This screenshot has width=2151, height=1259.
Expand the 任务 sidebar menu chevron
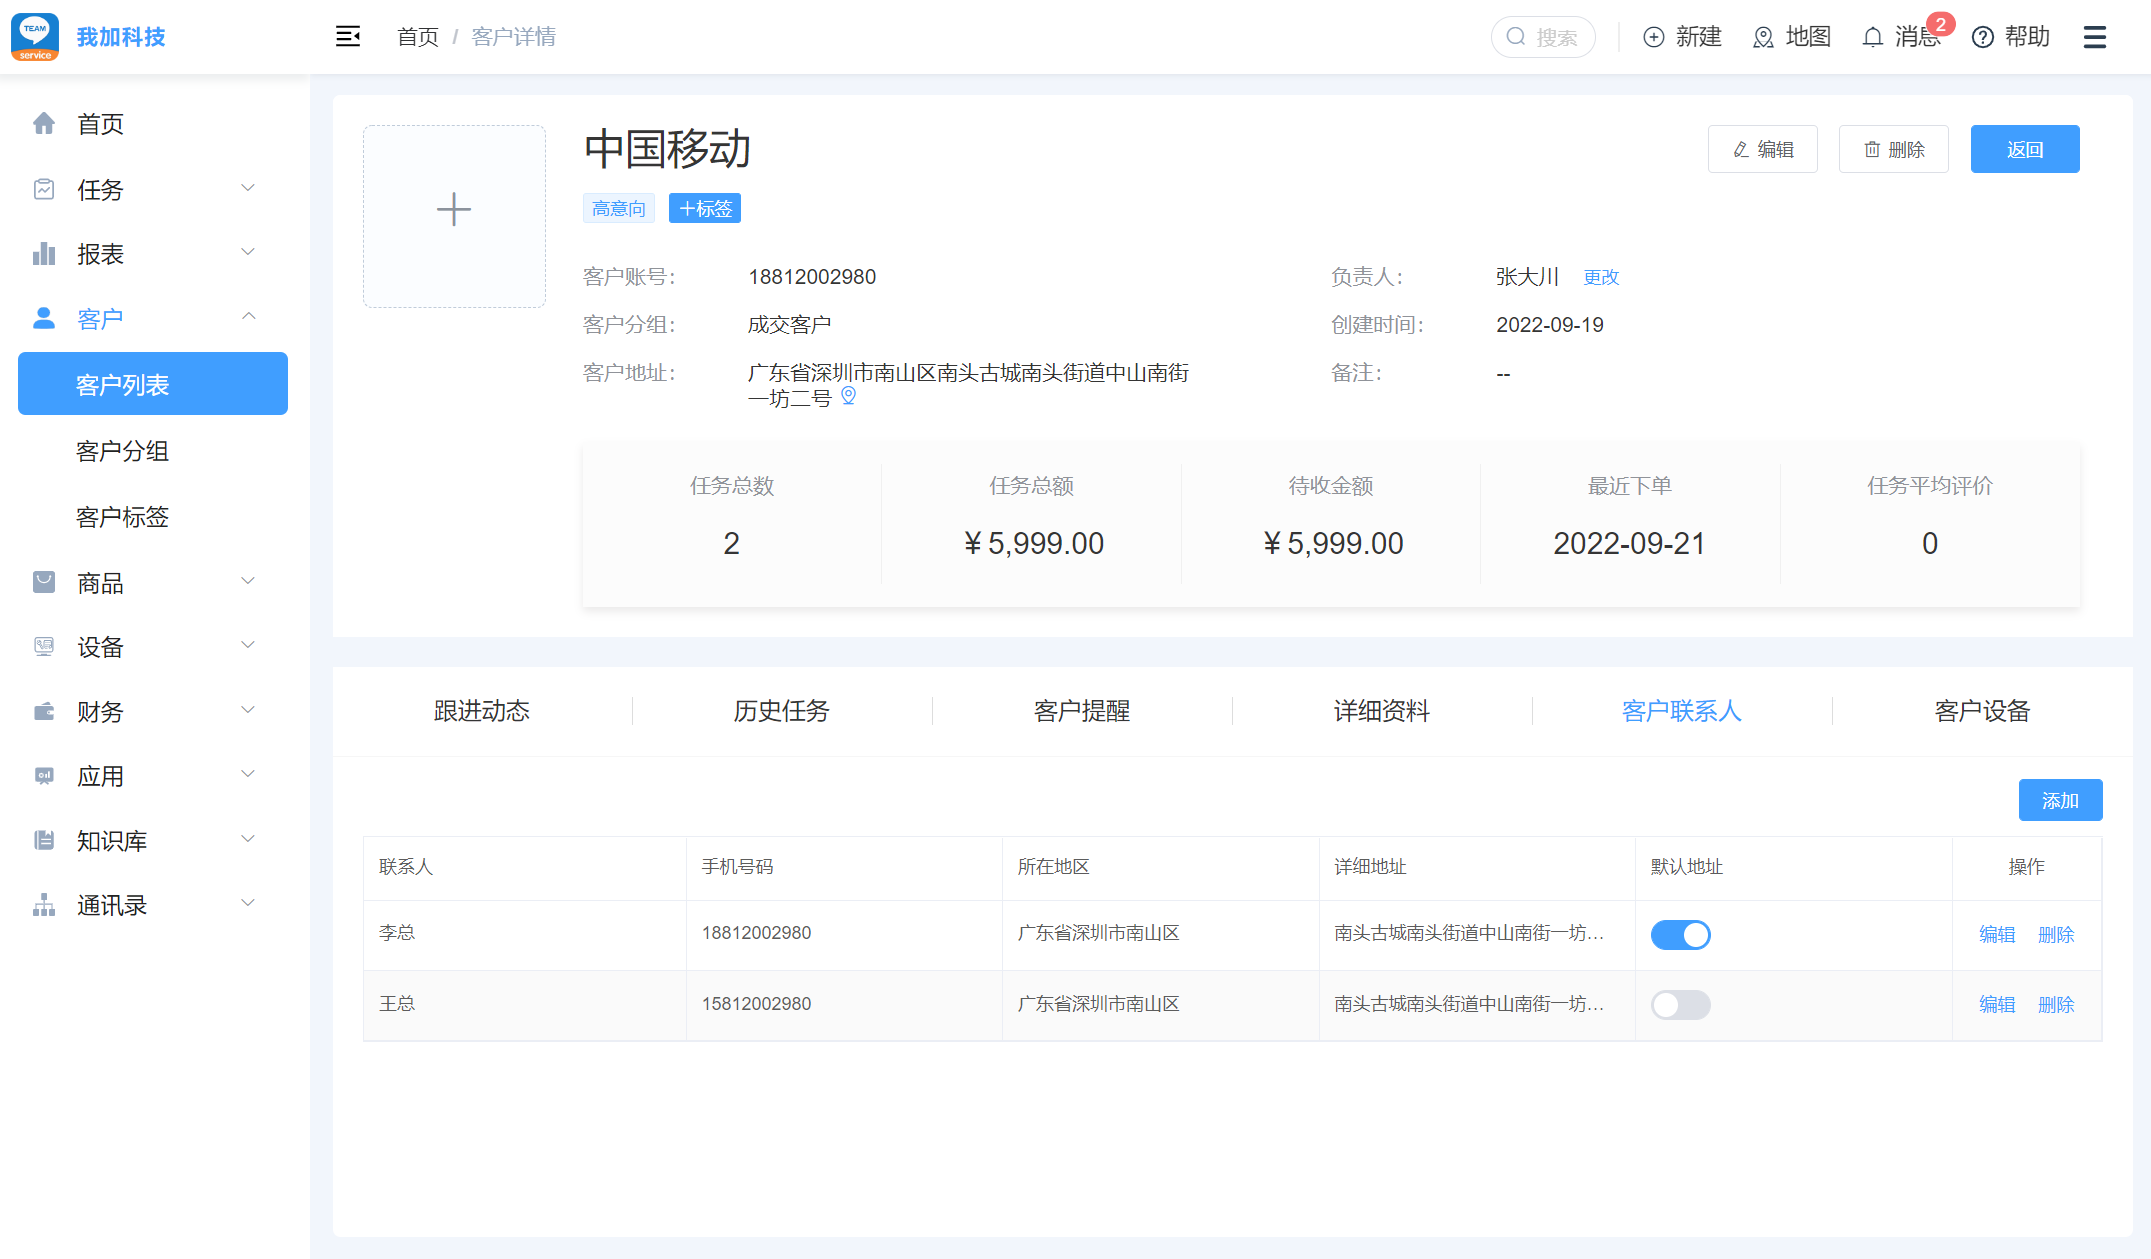[x=248, y=188]
